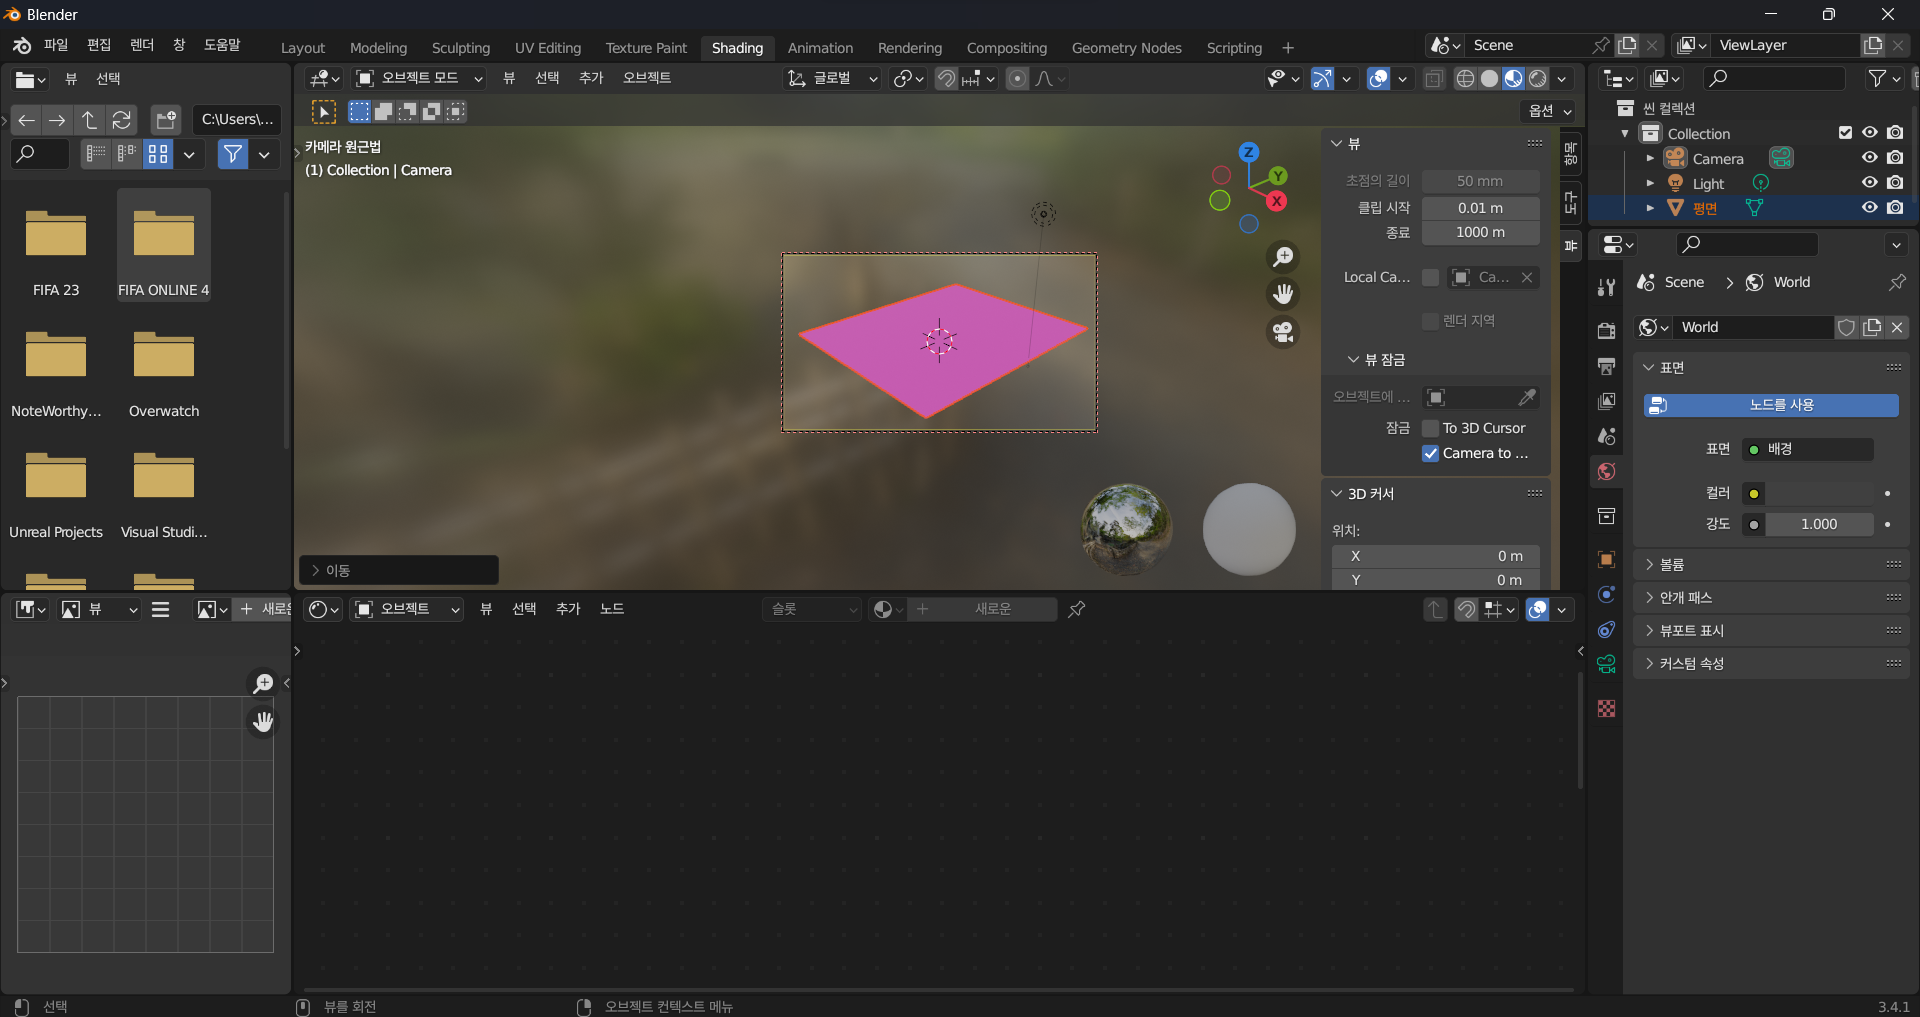Click 초점의 길이 50 mm field
The width and height of the screenshot is (1920, 1017).
[1480, 182]
